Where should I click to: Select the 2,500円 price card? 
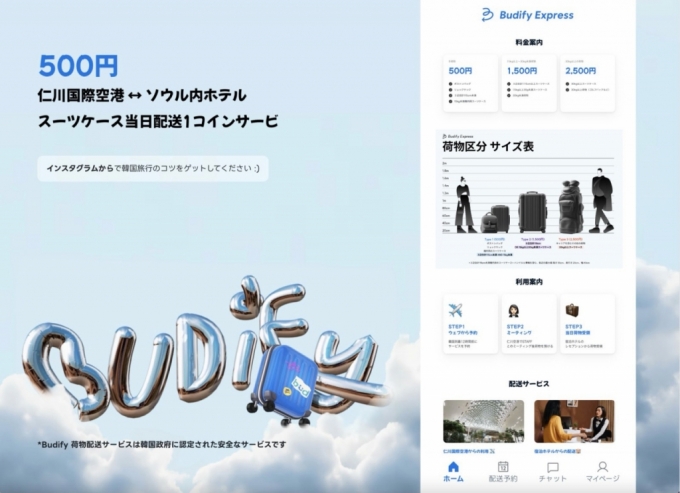[x=588, y=83]
